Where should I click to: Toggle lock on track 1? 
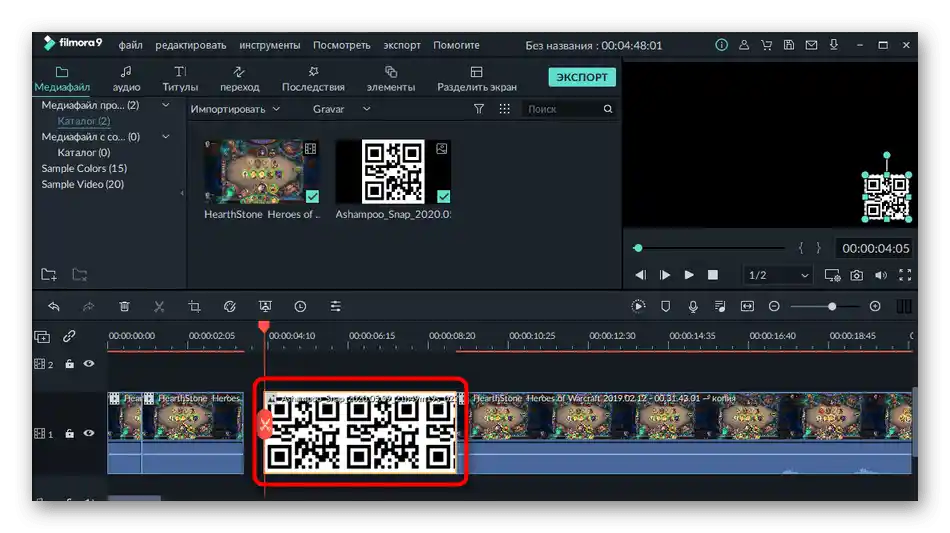pos(70,434)
